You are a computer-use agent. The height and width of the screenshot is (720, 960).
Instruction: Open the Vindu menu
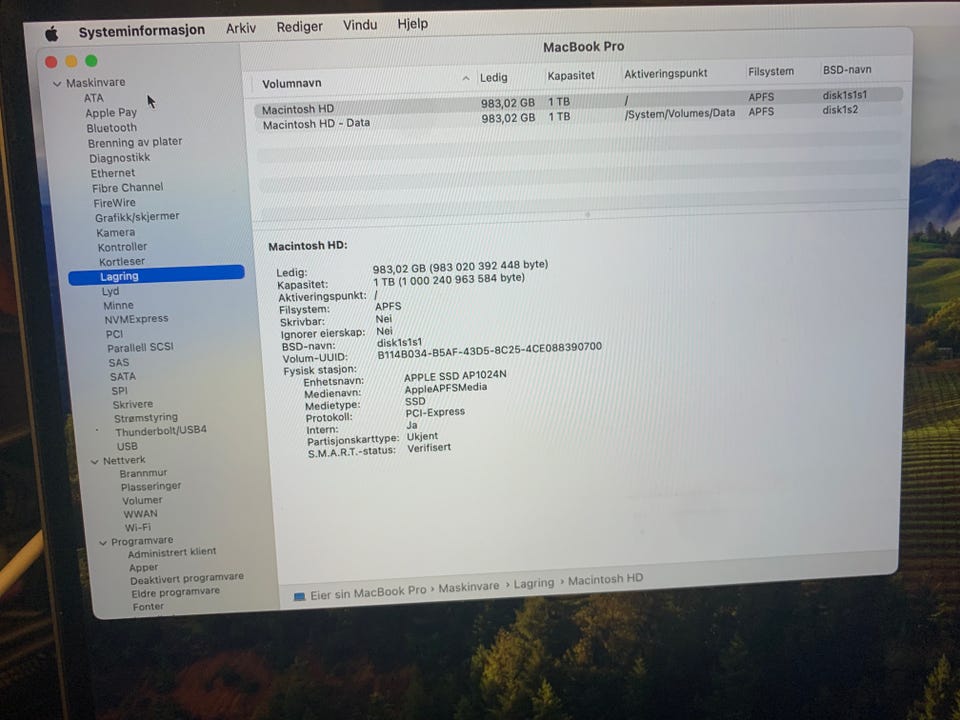[359, 25]
